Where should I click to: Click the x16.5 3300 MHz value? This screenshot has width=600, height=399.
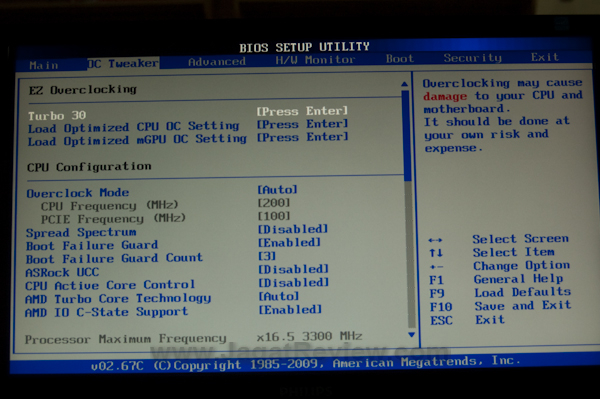click(309, 336)
